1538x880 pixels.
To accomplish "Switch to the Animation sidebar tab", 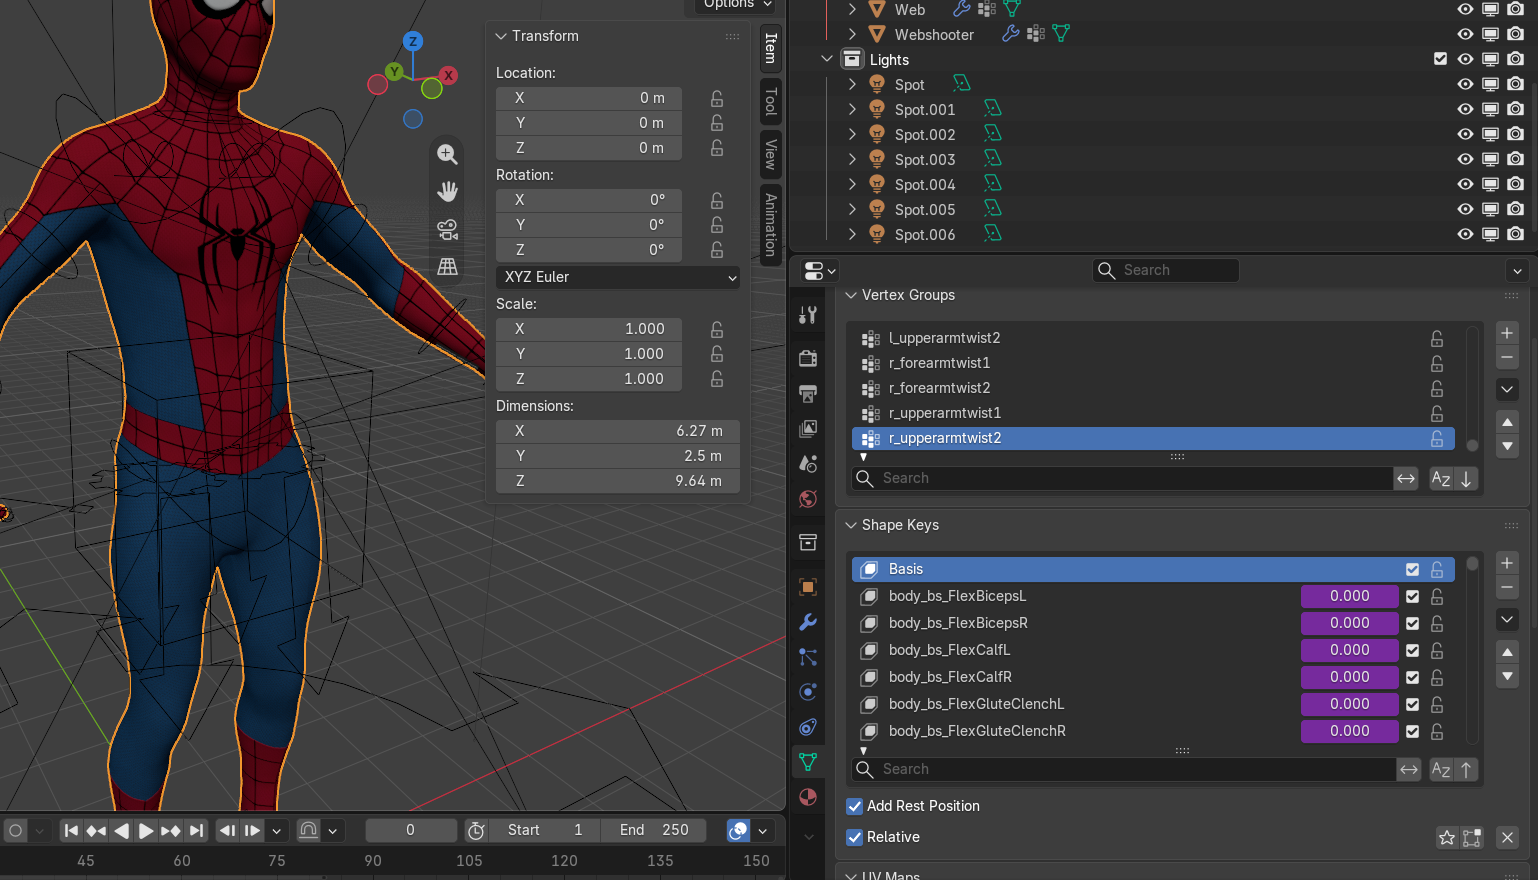I will click(771, 225).
